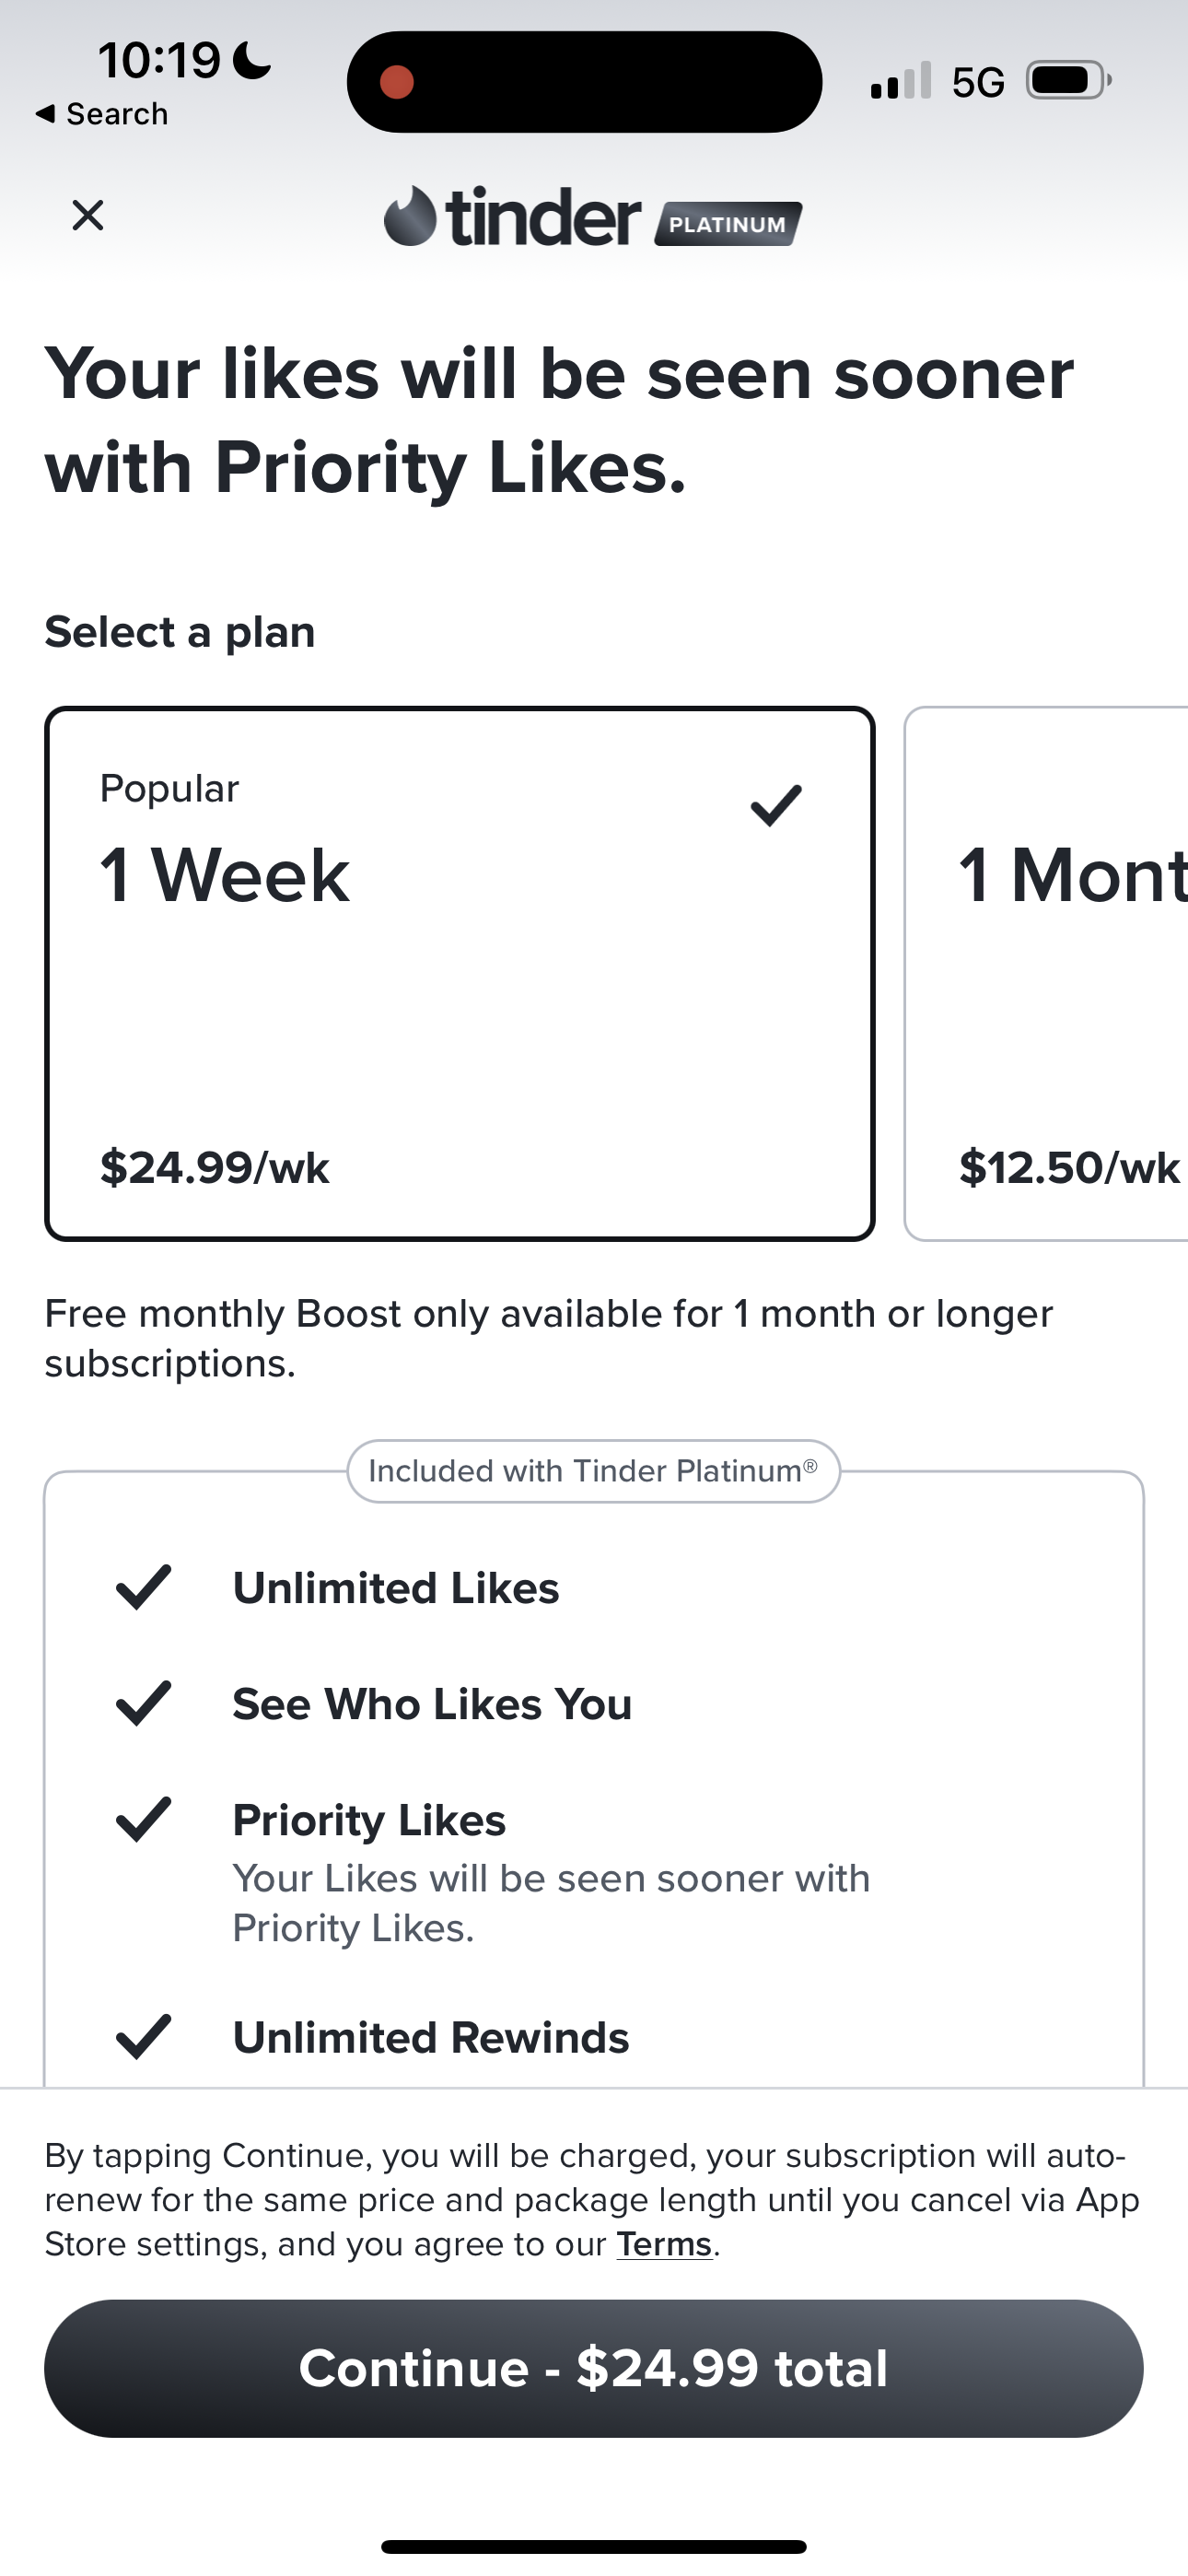Tap the recording indicator red dot

(x=397, y=82)
